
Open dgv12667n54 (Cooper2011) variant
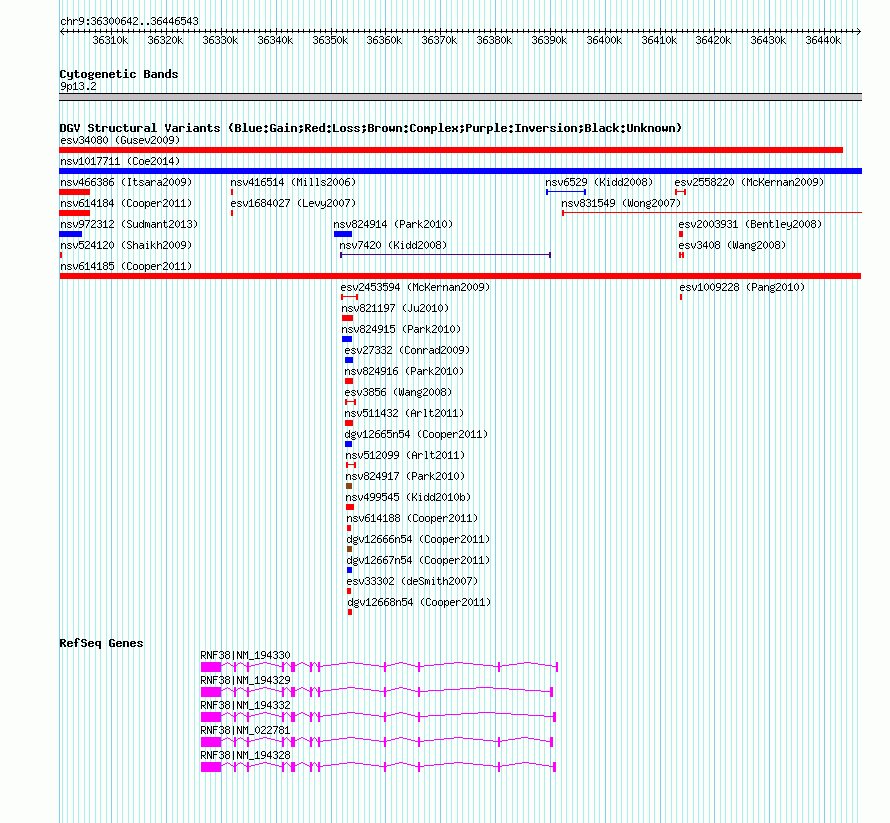coord(418,560)
